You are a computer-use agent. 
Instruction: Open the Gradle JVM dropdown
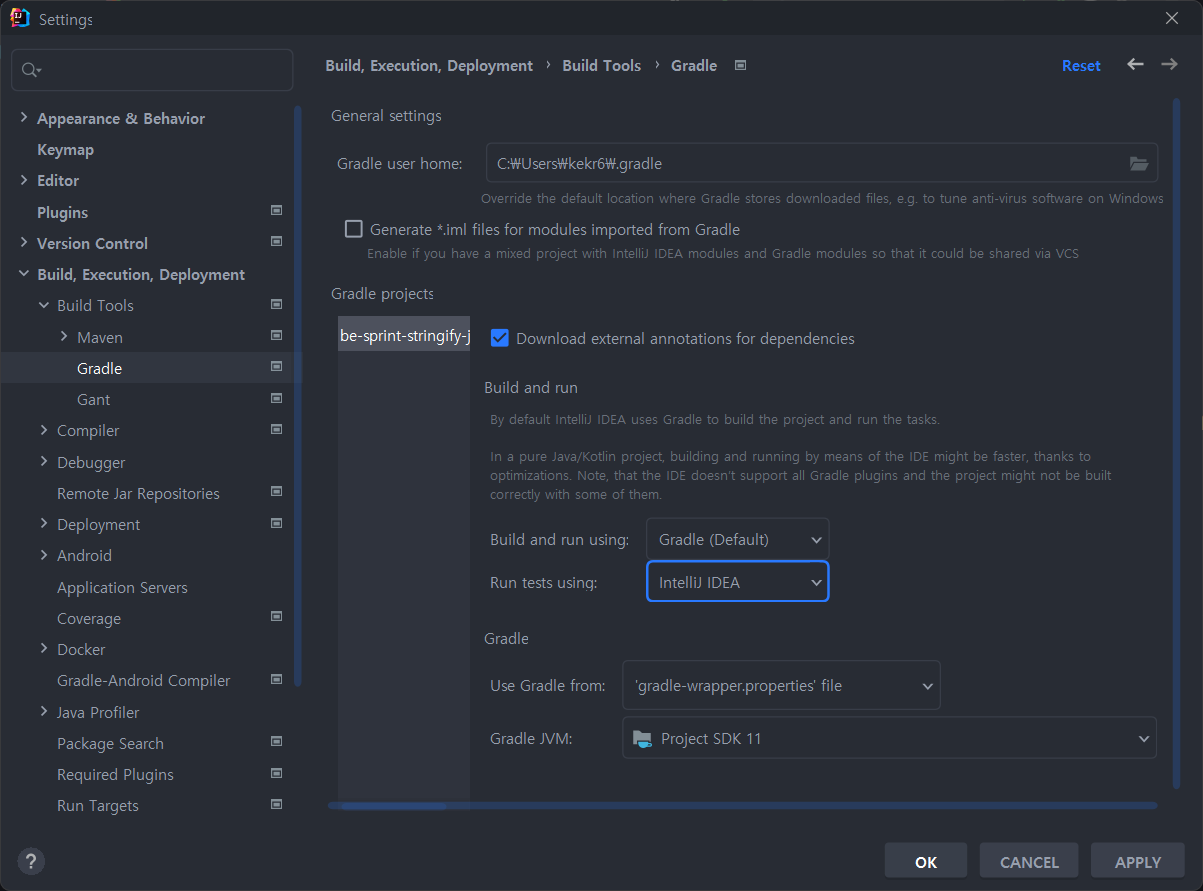coord(889,739)
